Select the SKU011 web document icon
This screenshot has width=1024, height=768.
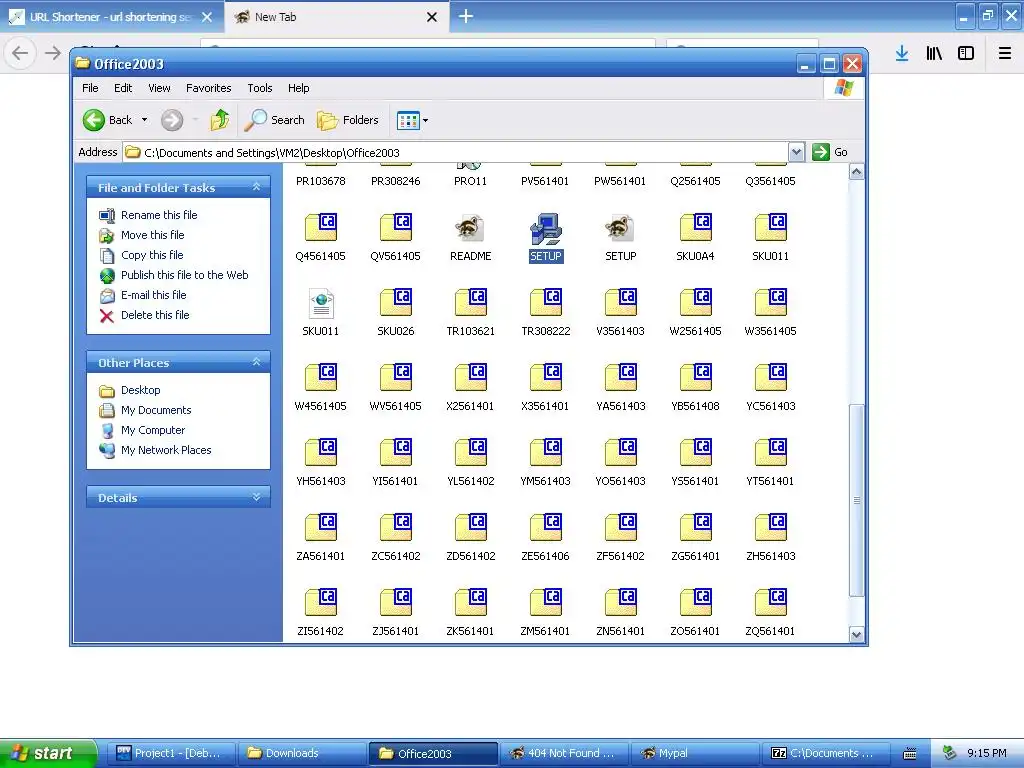tap(321, 303)
